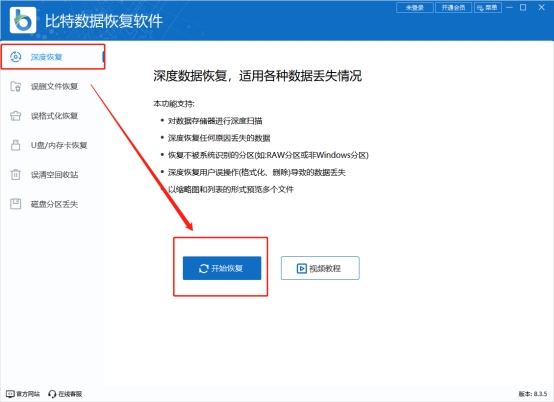Click the monitor icon beside 官方网站
The width and height of the screenshot is (554, 402).
[x=10, y=394]
